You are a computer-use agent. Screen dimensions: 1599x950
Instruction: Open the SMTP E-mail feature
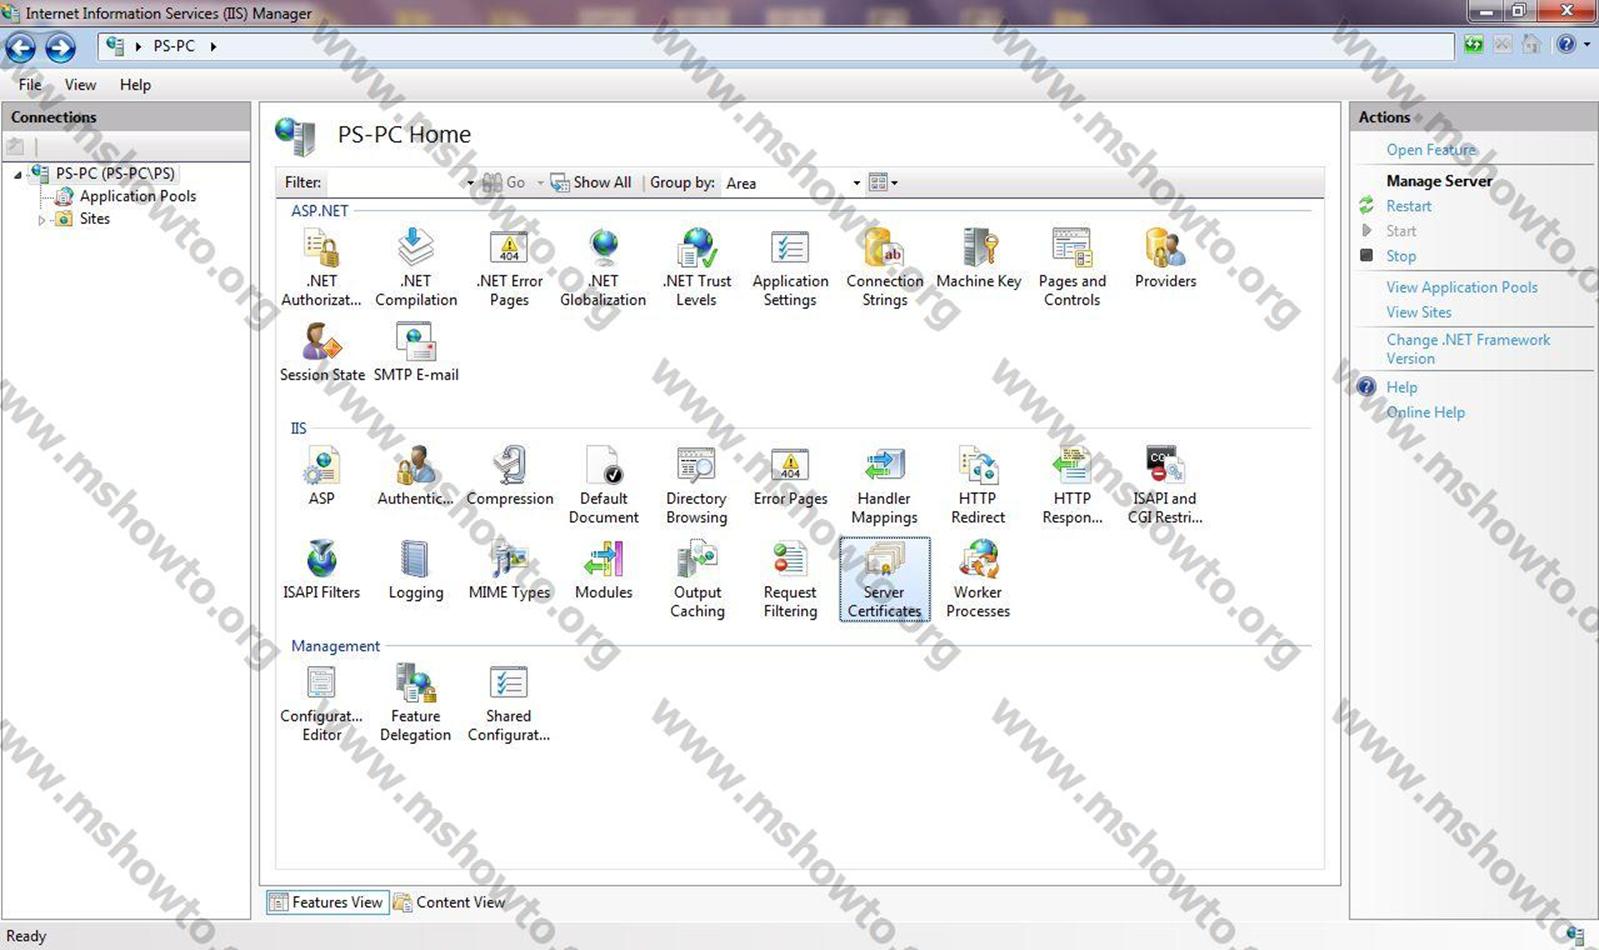416,352
